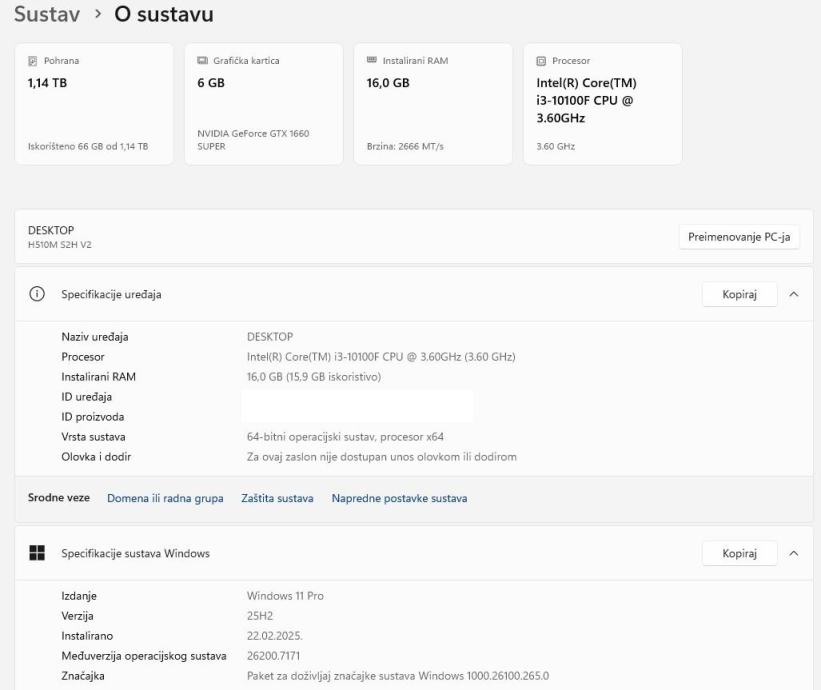Click the Specifikacije uređaja section title
This screenshot has height=690, width=821.
pyautogui.click(x=111, y=294)
